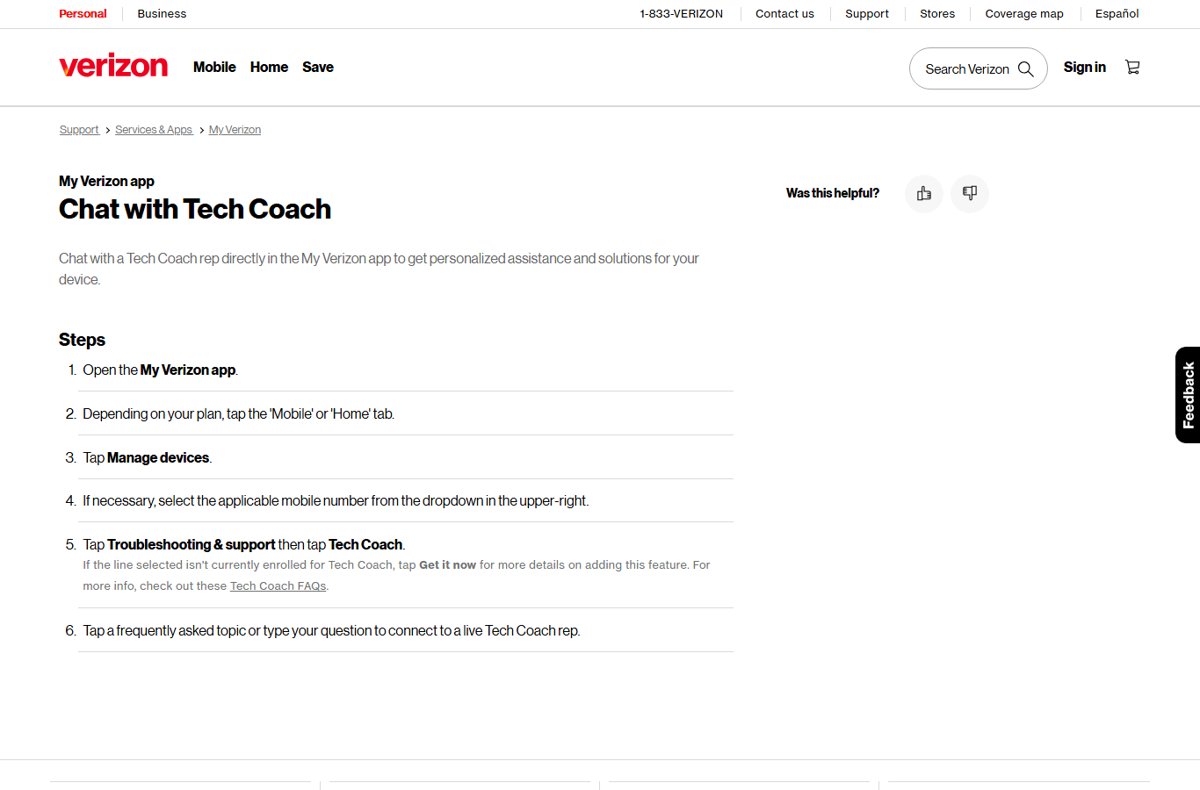The image size is (1200, 790).
Task: Go to Verizon home via the logo
Action: [x=113, y=66]
